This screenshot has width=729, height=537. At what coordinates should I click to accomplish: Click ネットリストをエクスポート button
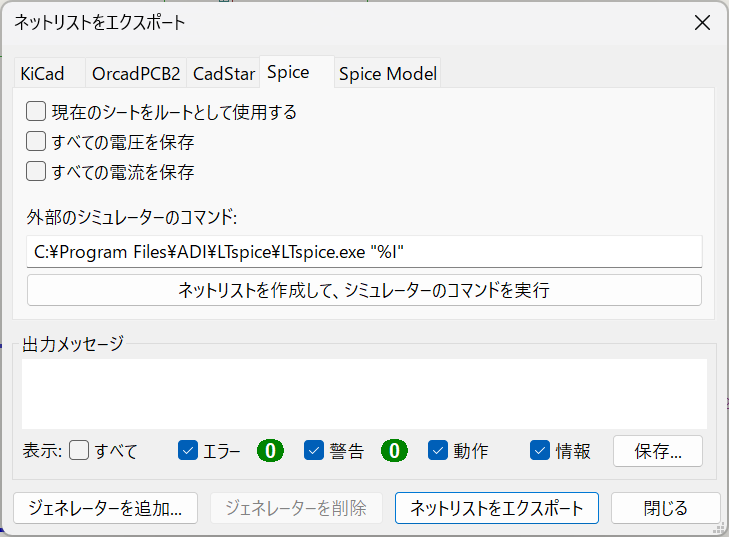[497, 508]
